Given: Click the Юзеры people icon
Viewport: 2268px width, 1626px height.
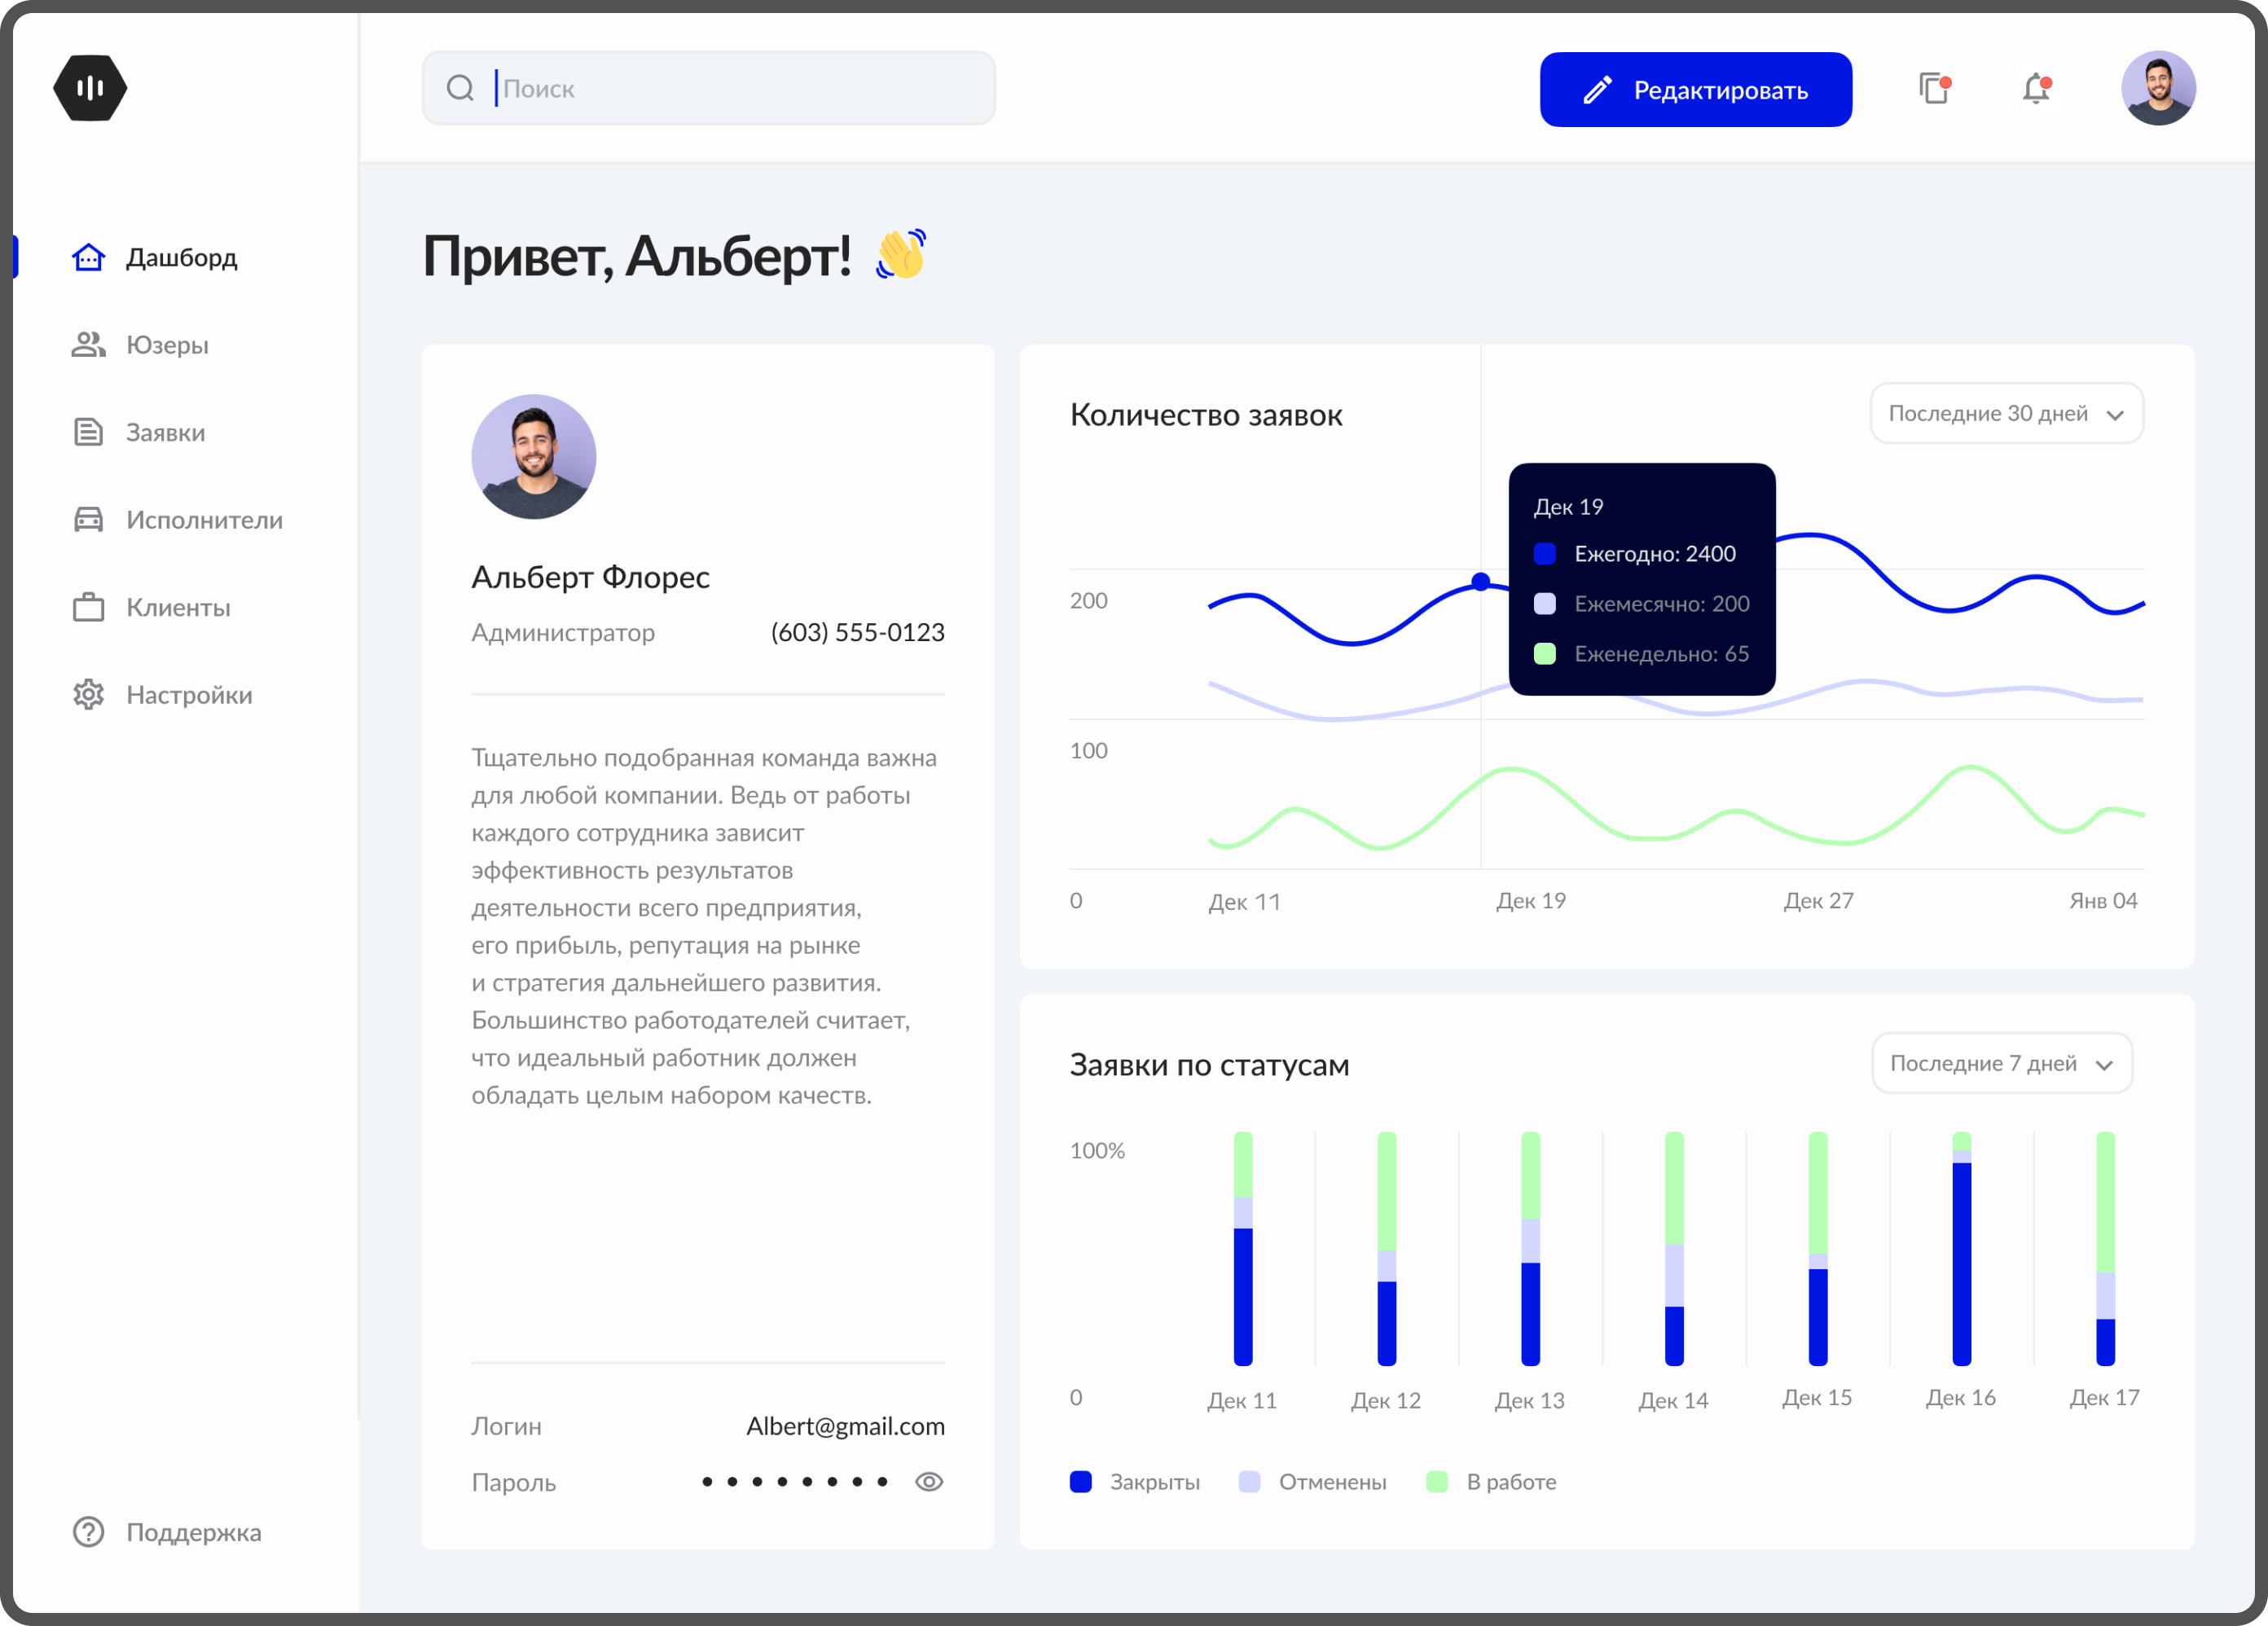Looking at the screenshot, I should click(88, 345).
